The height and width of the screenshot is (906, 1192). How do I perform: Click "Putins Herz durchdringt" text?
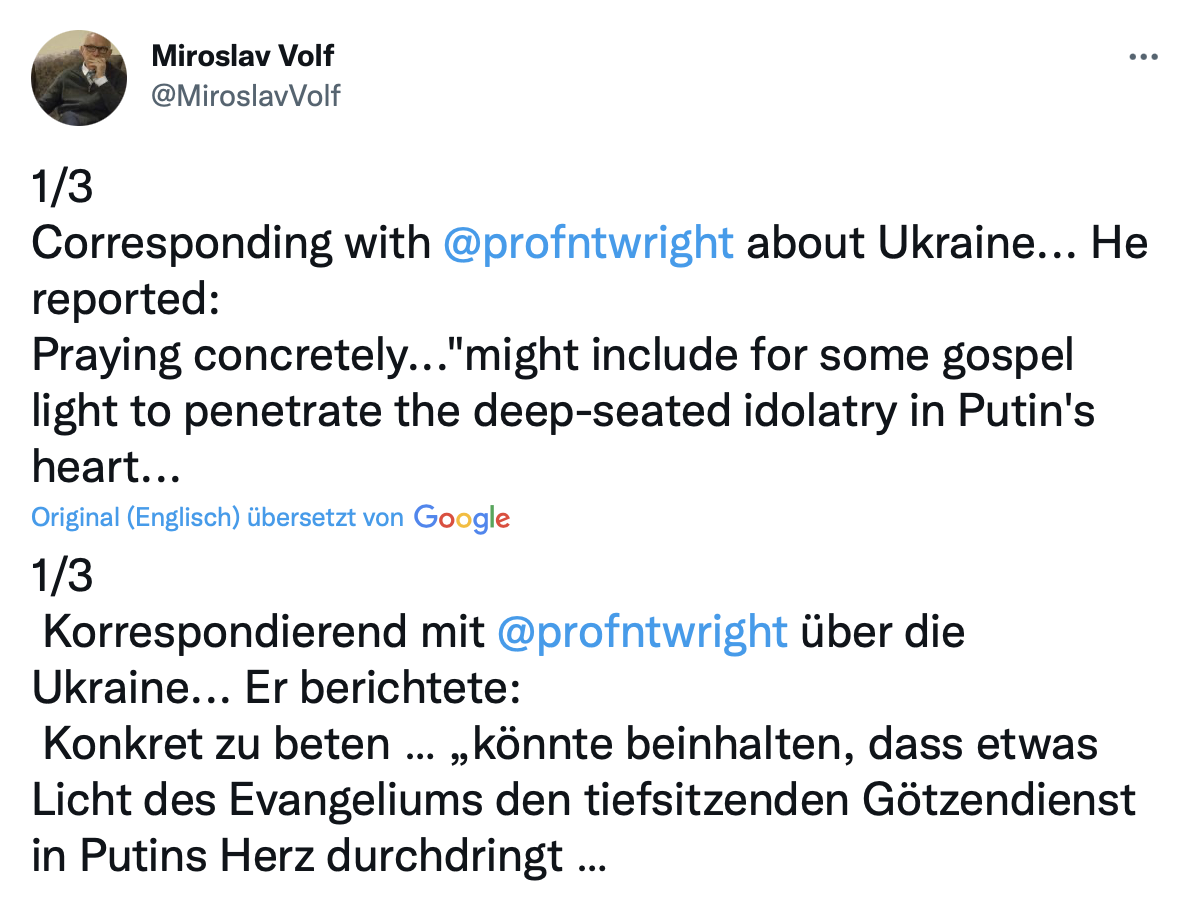[x=321, y=856]
